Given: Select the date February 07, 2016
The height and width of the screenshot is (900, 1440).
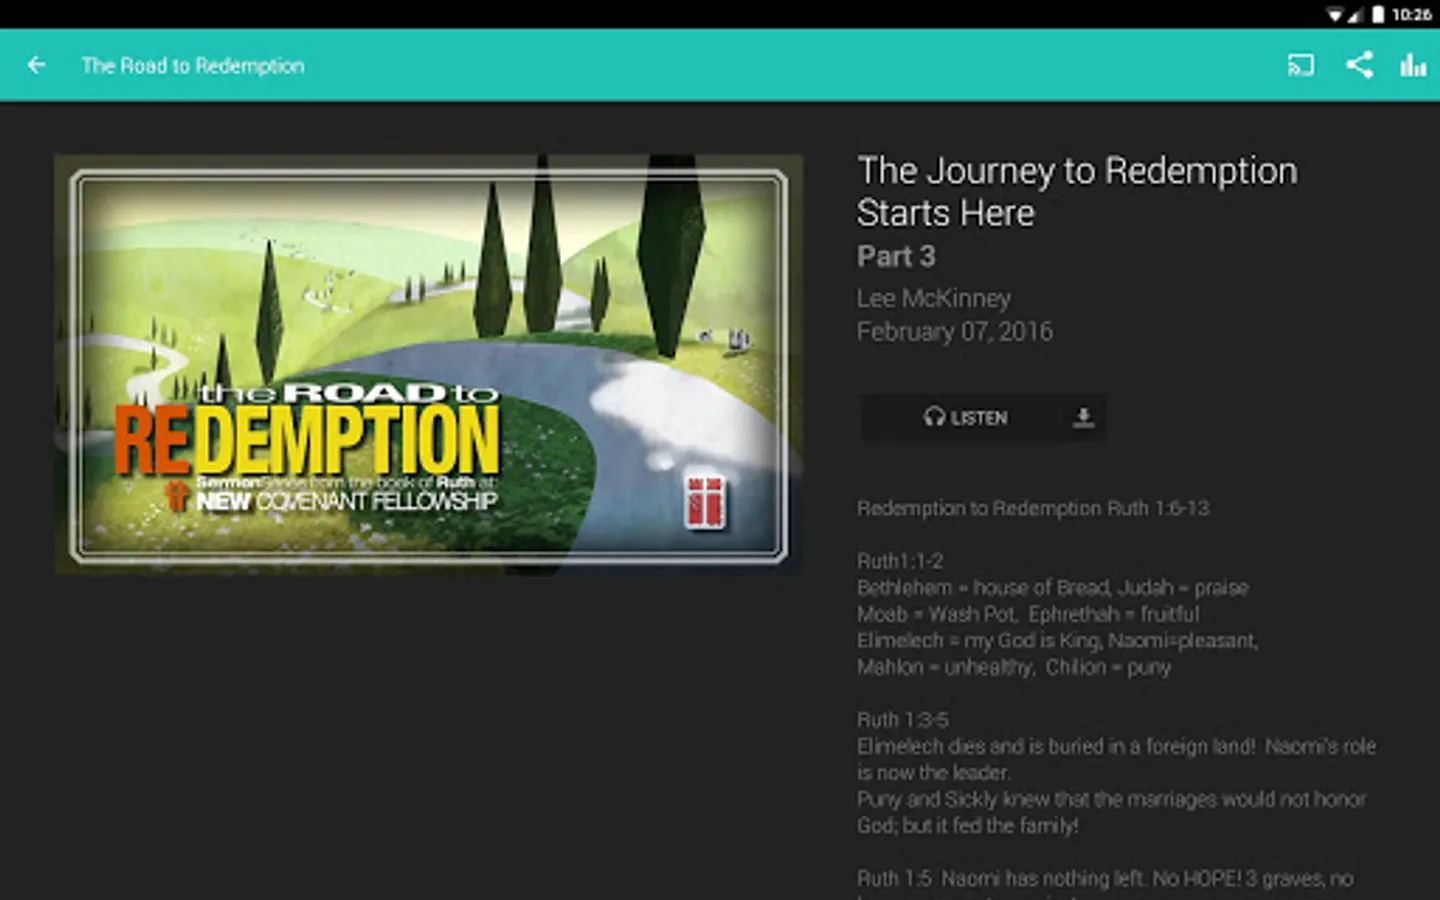Looking at the screenshot, I should (955, 331).
